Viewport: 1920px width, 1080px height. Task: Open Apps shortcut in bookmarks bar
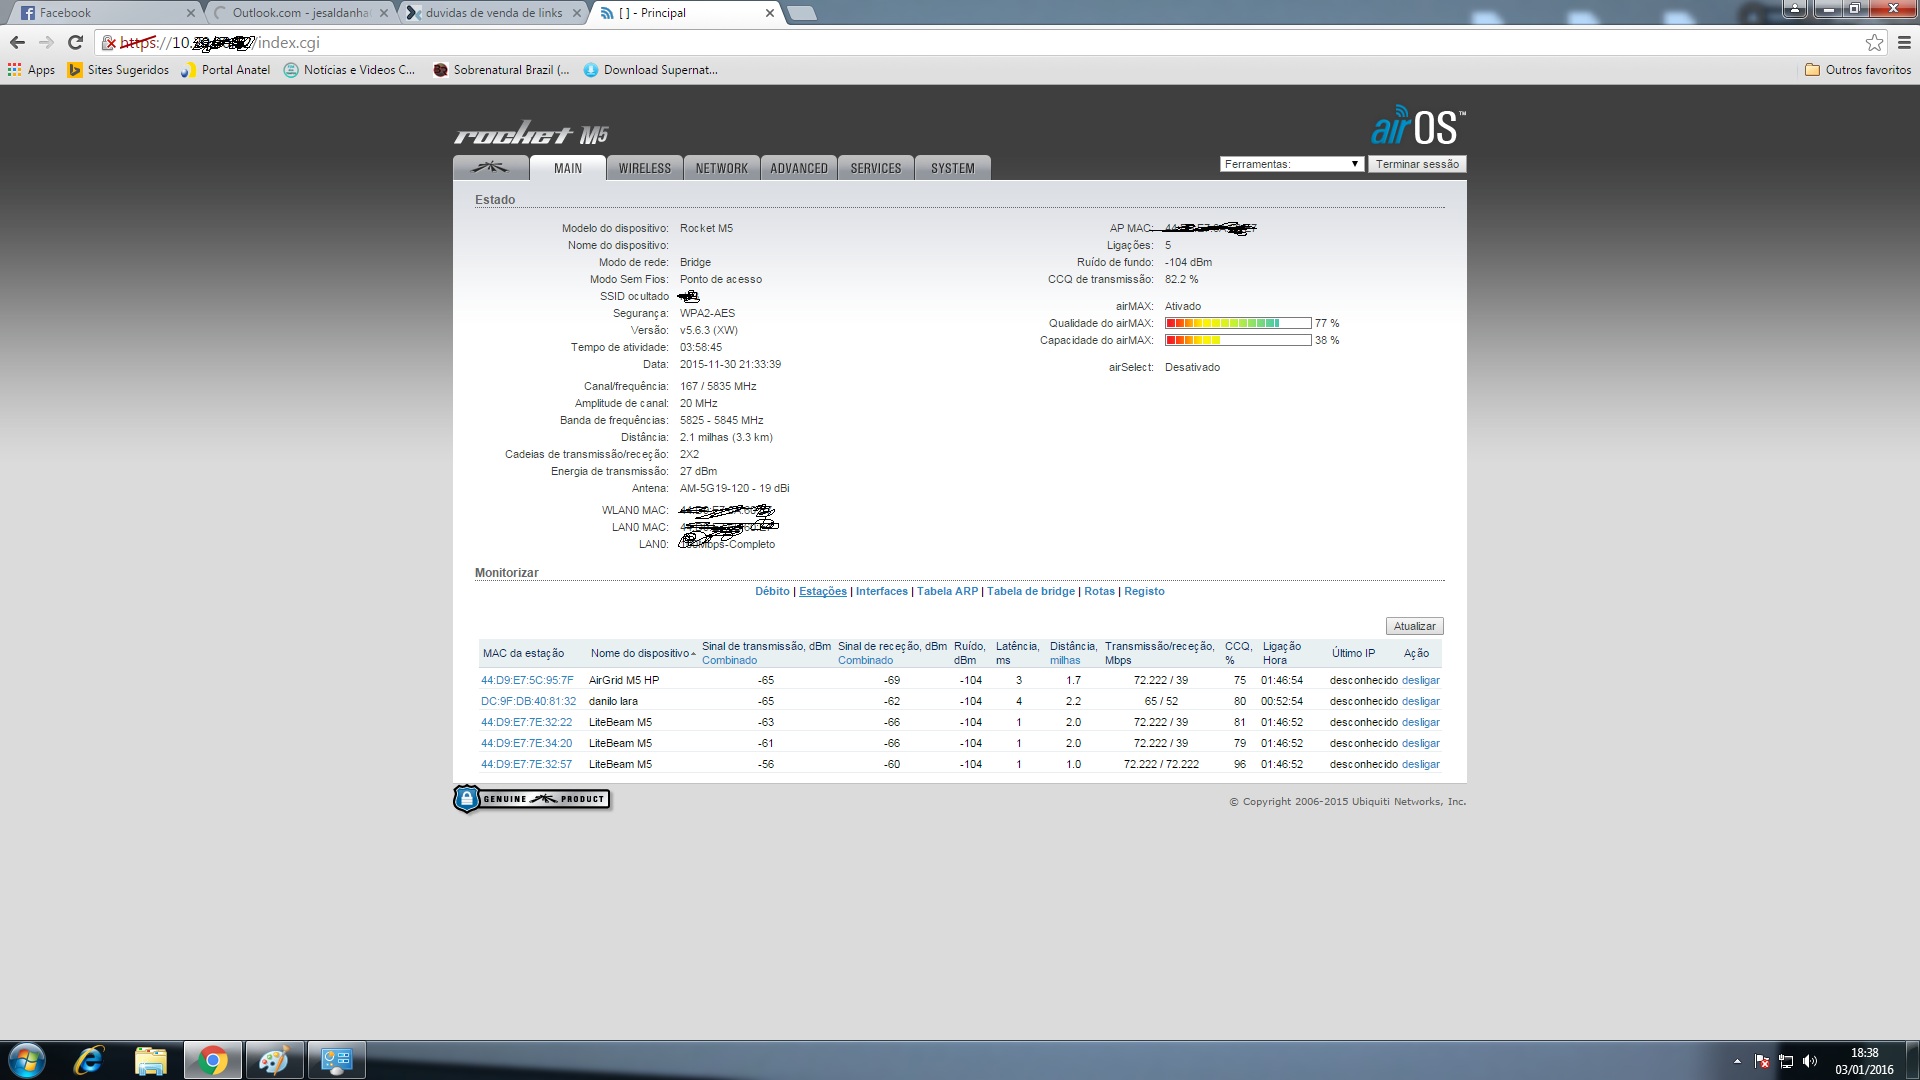(31, 70)
